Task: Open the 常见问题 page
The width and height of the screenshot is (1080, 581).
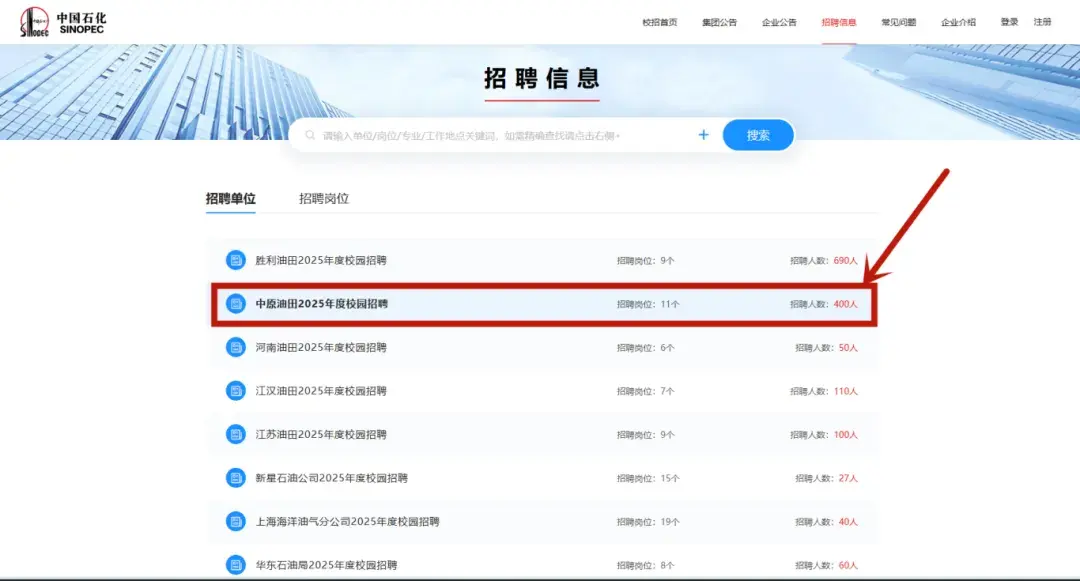Action: tap(897, 21)
